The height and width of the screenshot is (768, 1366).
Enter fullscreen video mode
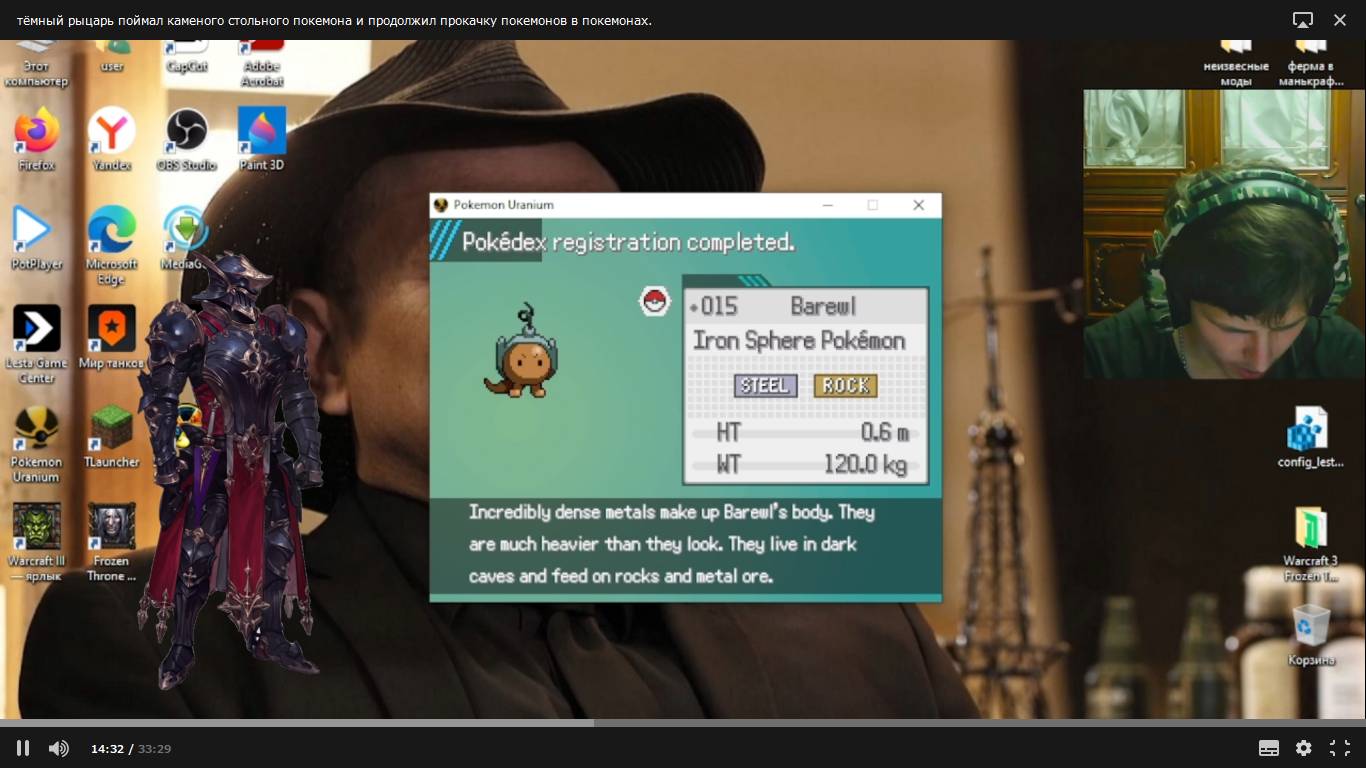[1340, 748]
